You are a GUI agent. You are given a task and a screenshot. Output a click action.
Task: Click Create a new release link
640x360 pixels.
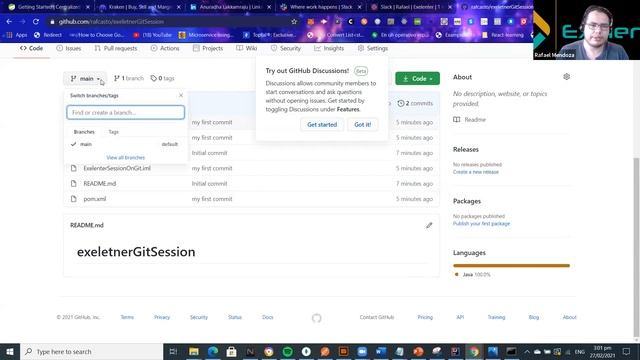(476, 172)
